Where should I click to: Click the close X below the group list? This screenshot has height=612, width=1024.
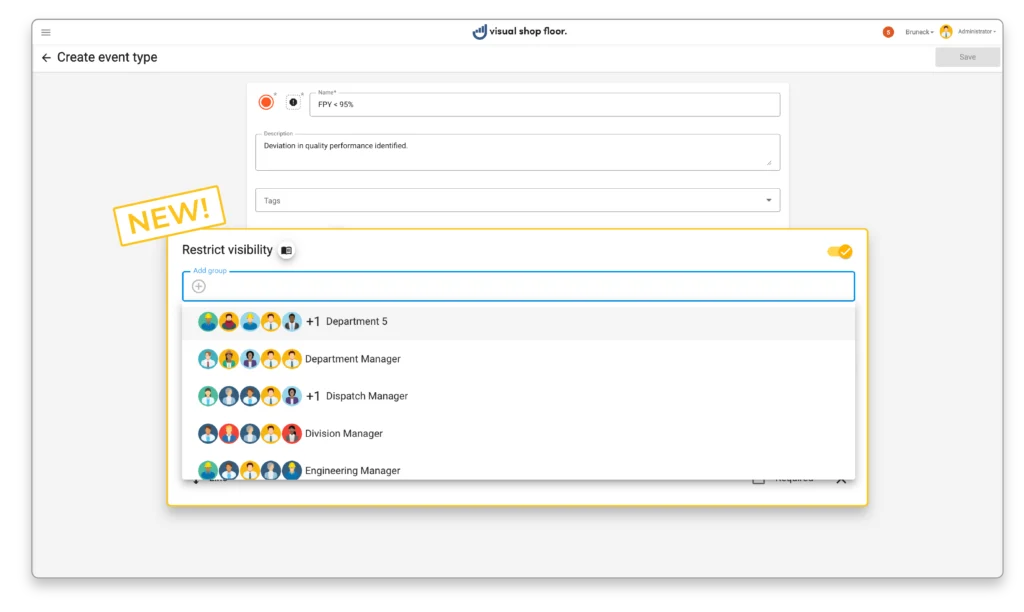tap(841, 480)
